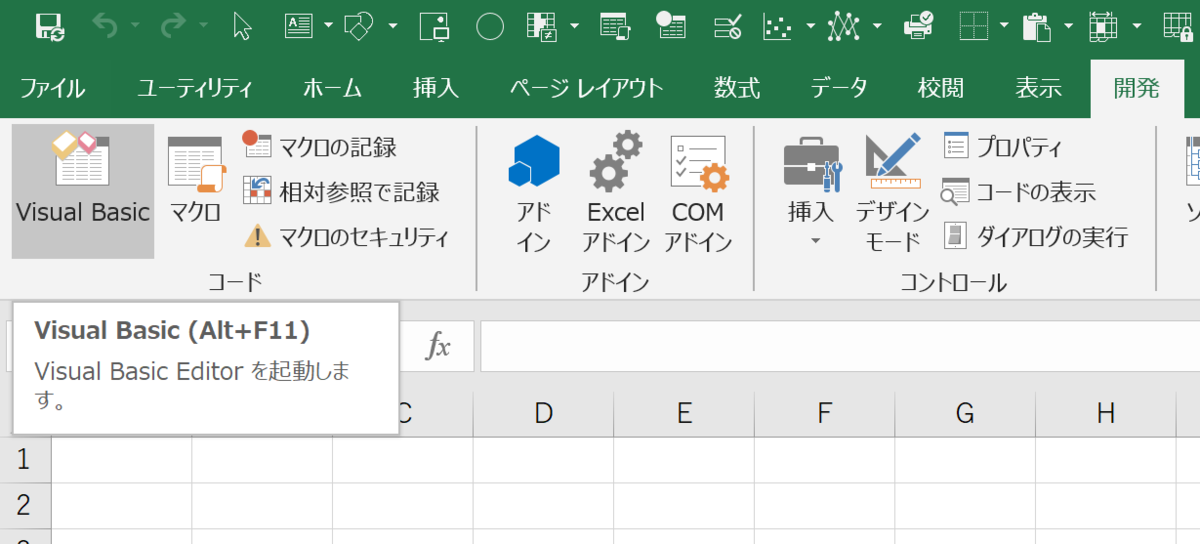This screenshot has height=544, width=1200.
Task: Expand the paste clipboard dropdown arrow
Action: (x=1069, y=26)
